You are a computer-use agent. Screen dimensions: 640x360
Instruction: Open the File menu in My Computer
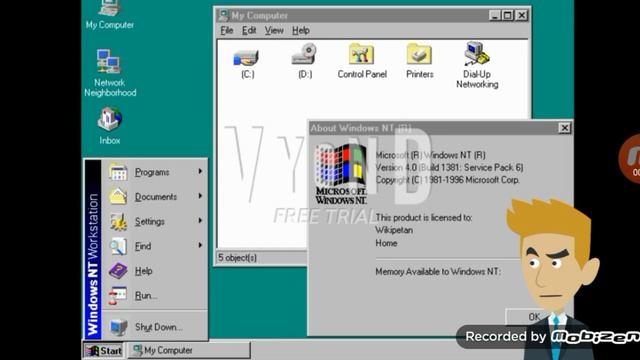point(227,31)
